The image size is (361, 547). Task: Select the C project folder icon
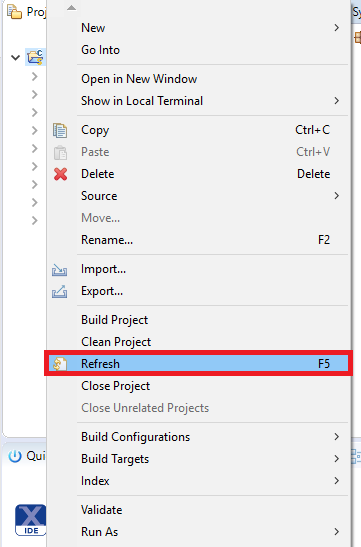(x=35, y=57)
